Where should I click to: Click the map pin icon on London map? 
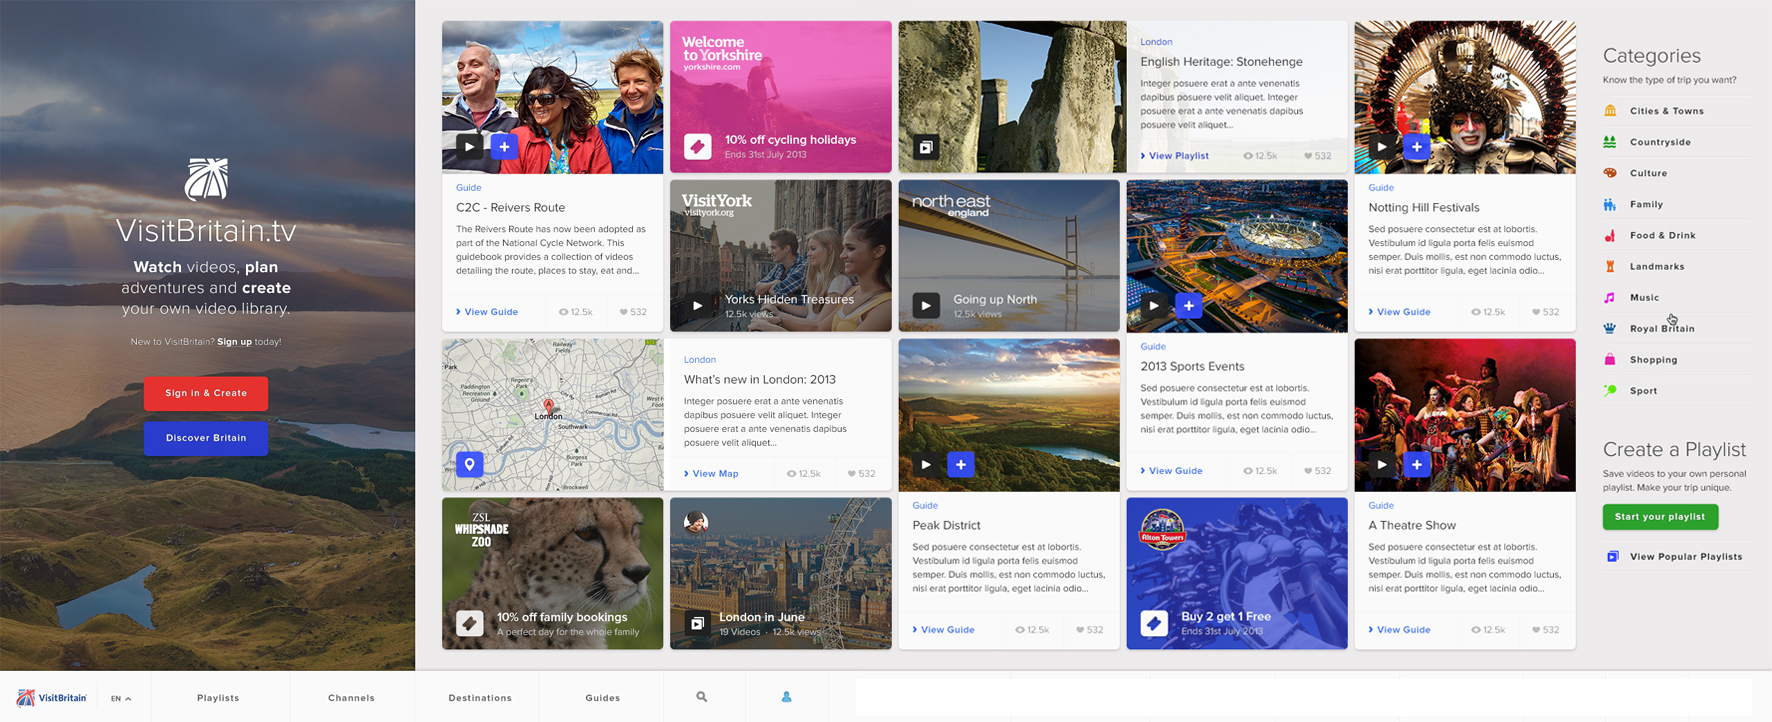470,464
